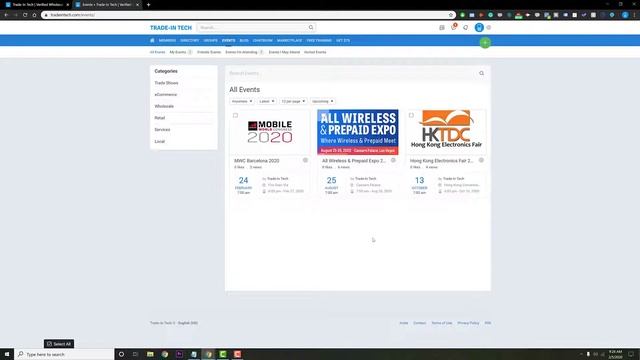
Task: Click the home icon in the blue navigation bar
Action: (x=152, y=40)
